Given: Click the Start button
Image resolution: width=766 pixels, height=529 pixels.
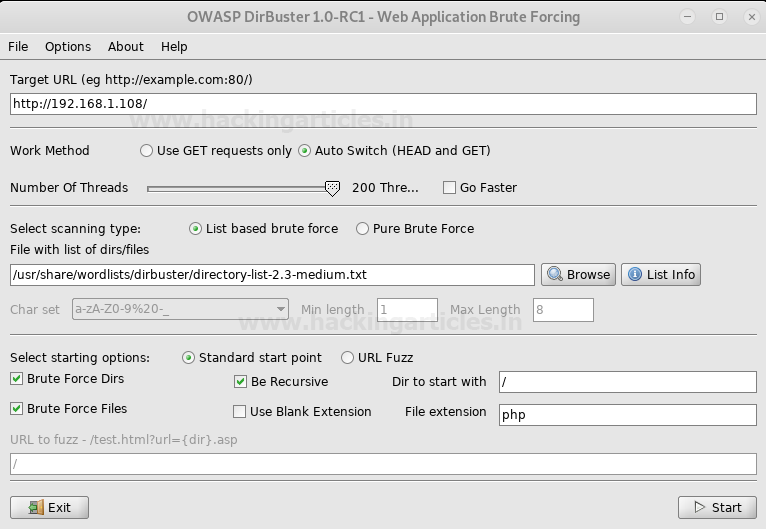Looking at the screenshot, I should point(717,508).
